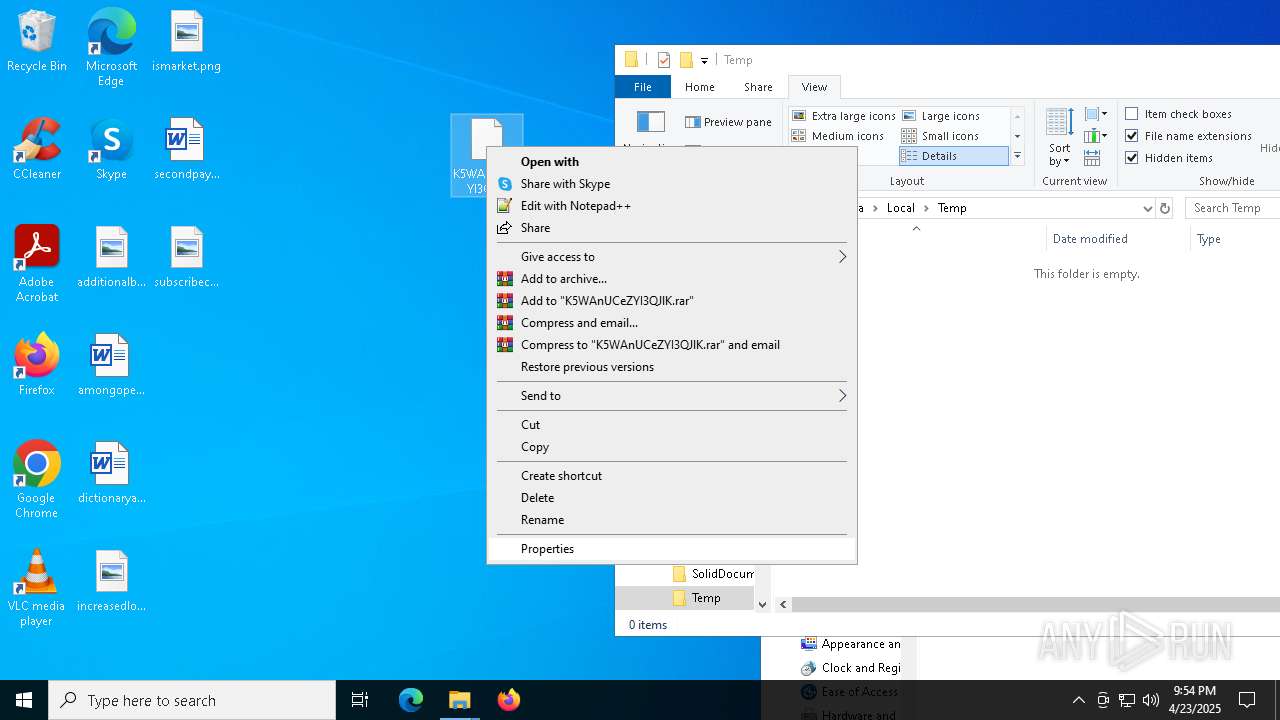Refresh the Temp folder address bar
Viewport: 1280px width, 720px height.
point(1164,208)
